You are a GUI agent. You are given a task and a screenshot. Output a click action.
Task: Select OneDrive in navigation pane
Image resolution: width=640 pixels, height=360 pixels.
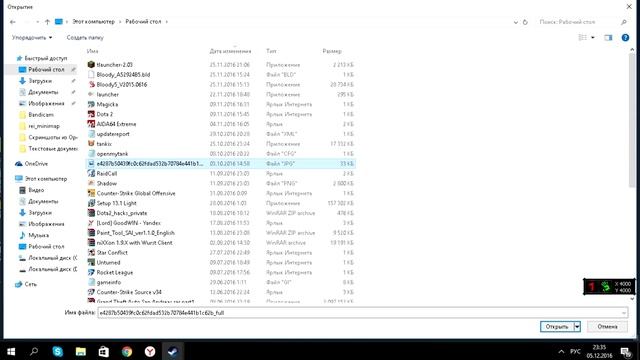pyautogui.click(x=36, y=164)
